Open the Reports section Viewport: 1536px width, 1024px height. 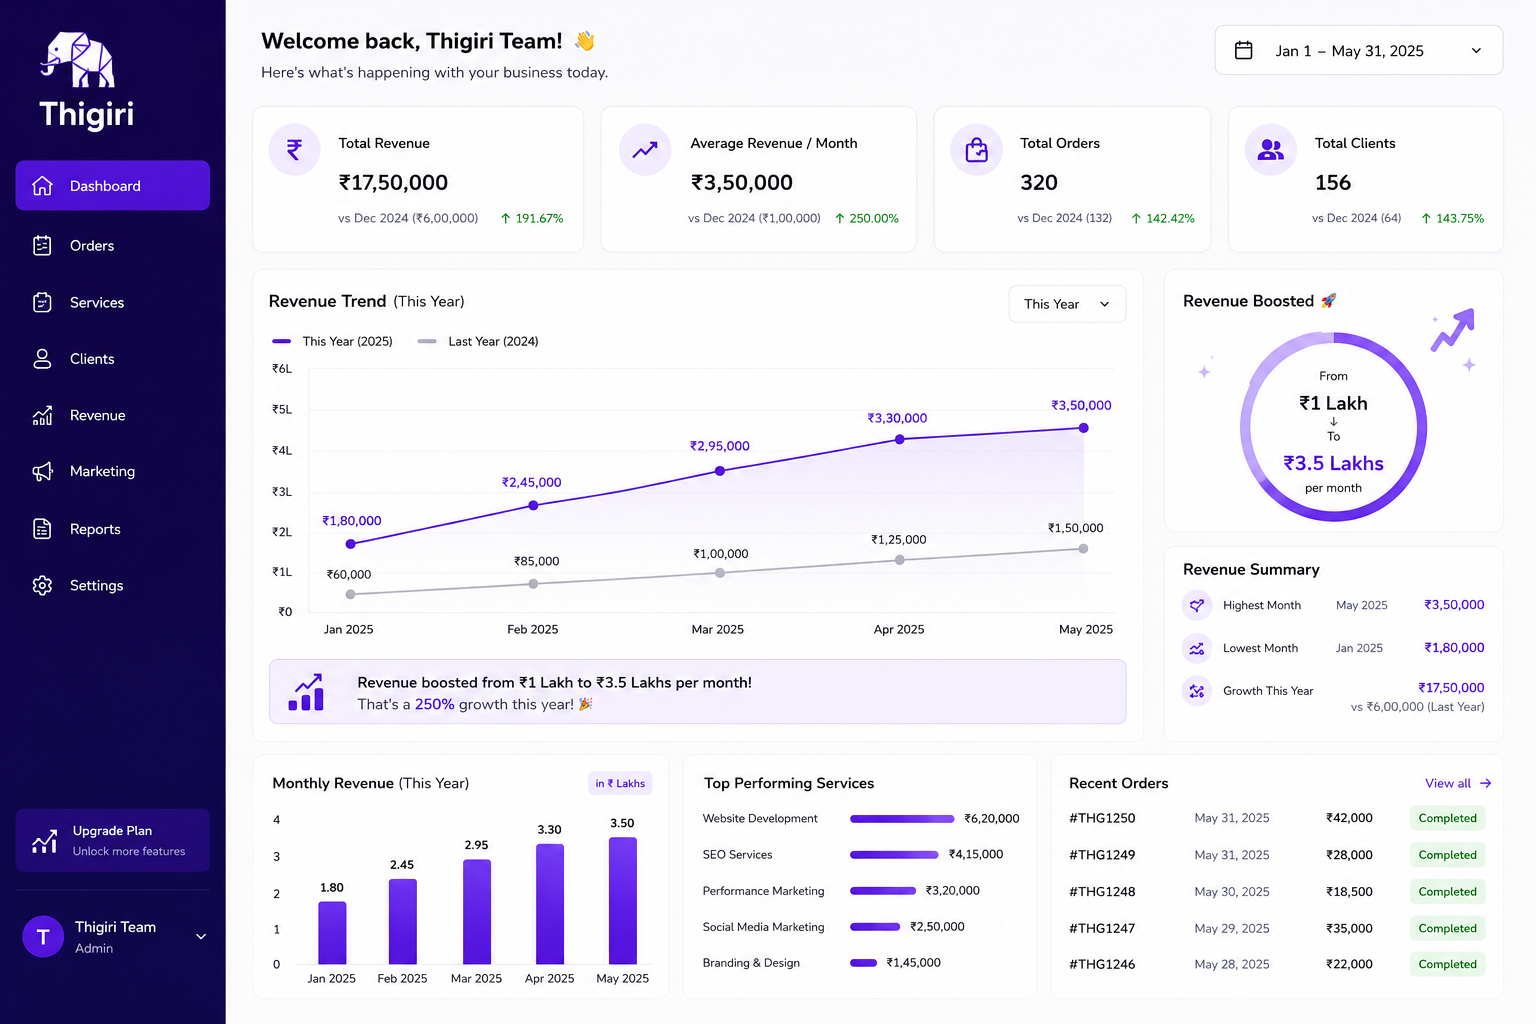pos(113,529)
